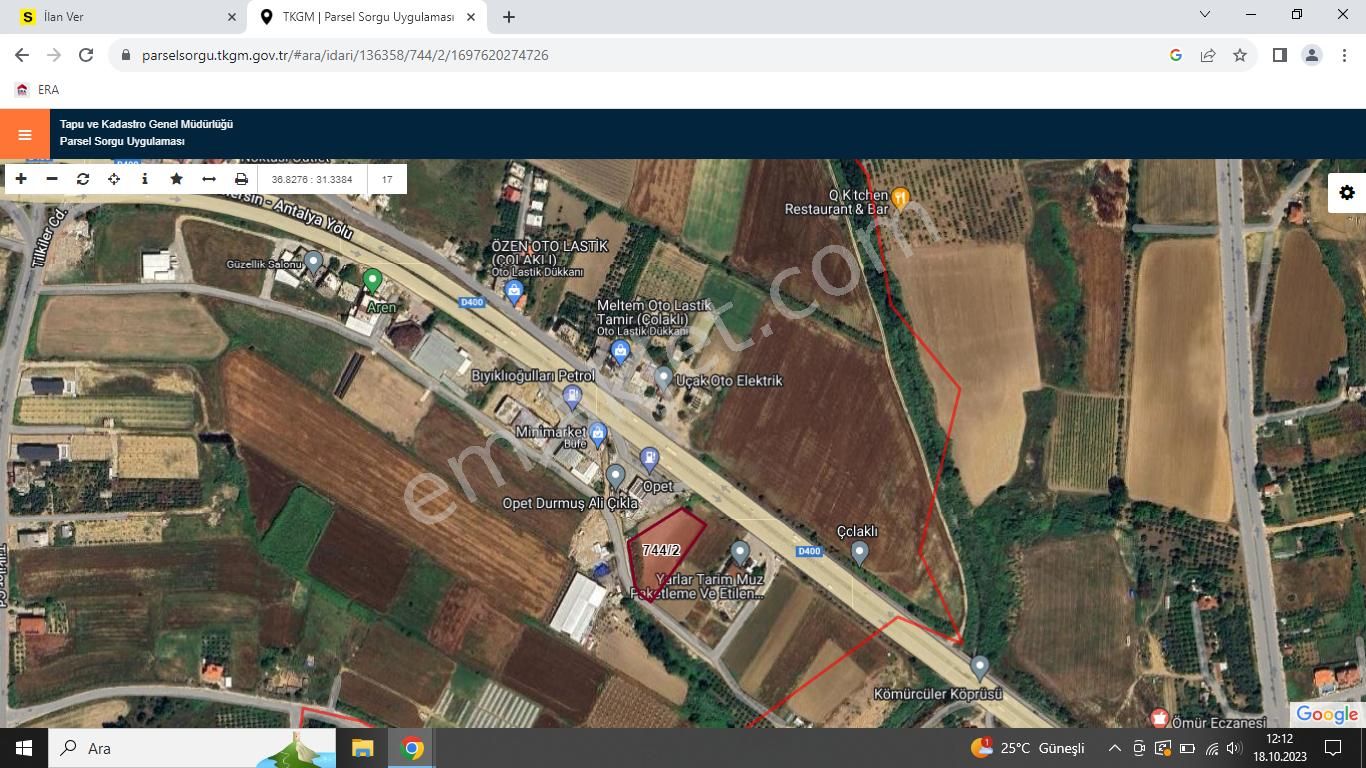
Task: Select the Güzellik Salonu marker
Action: (314, 263)
